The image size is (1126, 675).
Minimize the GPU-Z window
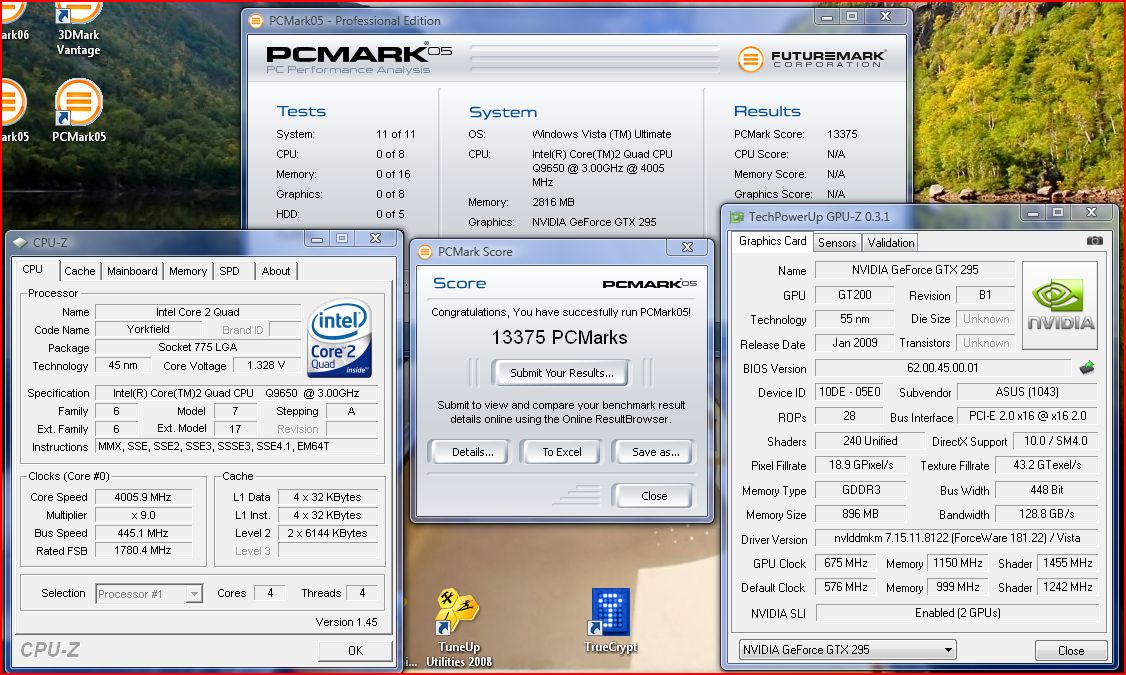click(x=1033, y=213)
